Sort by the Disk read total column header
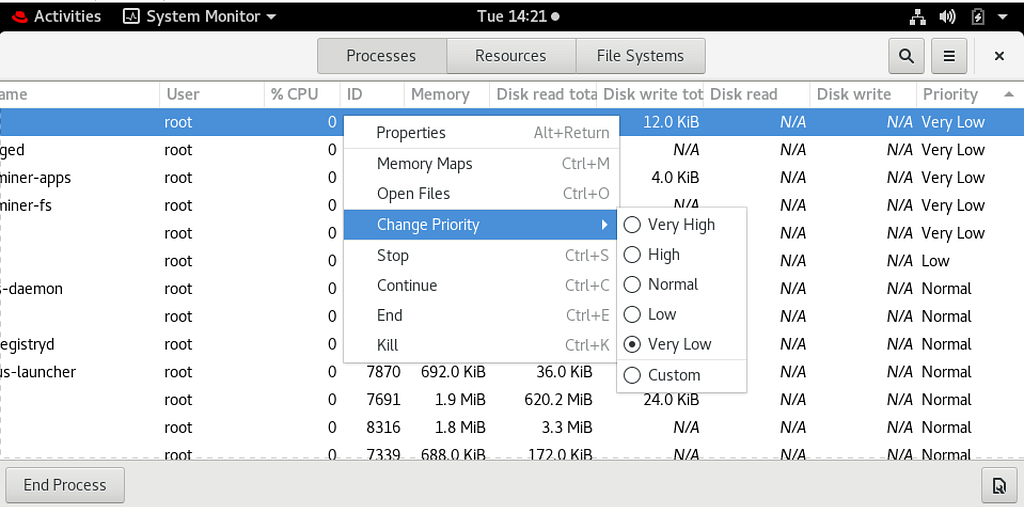 543,95
